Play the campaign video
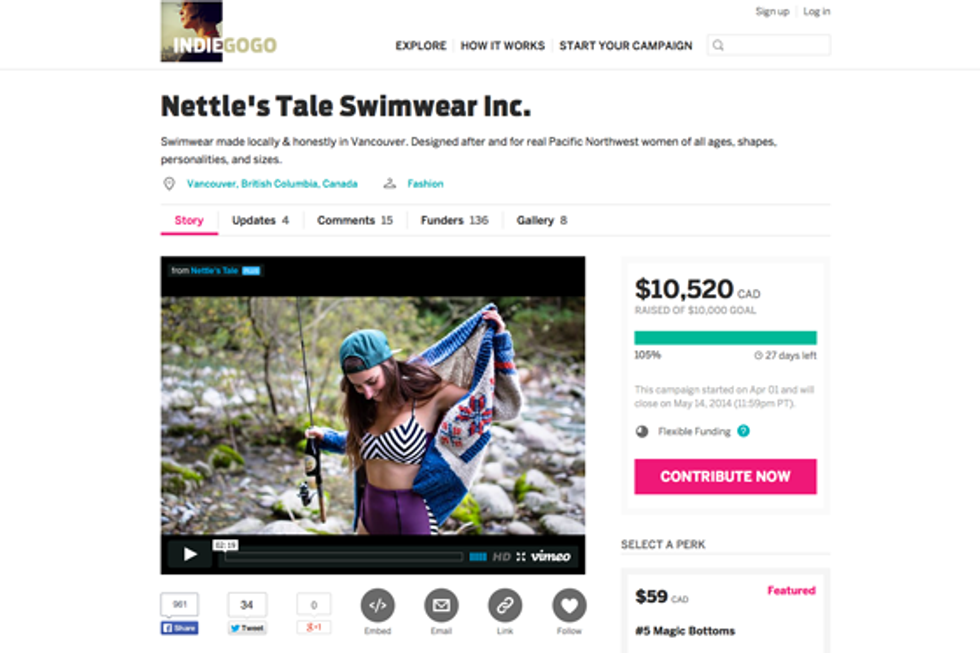Screen dimensions: 980x653 pos(189,555)
